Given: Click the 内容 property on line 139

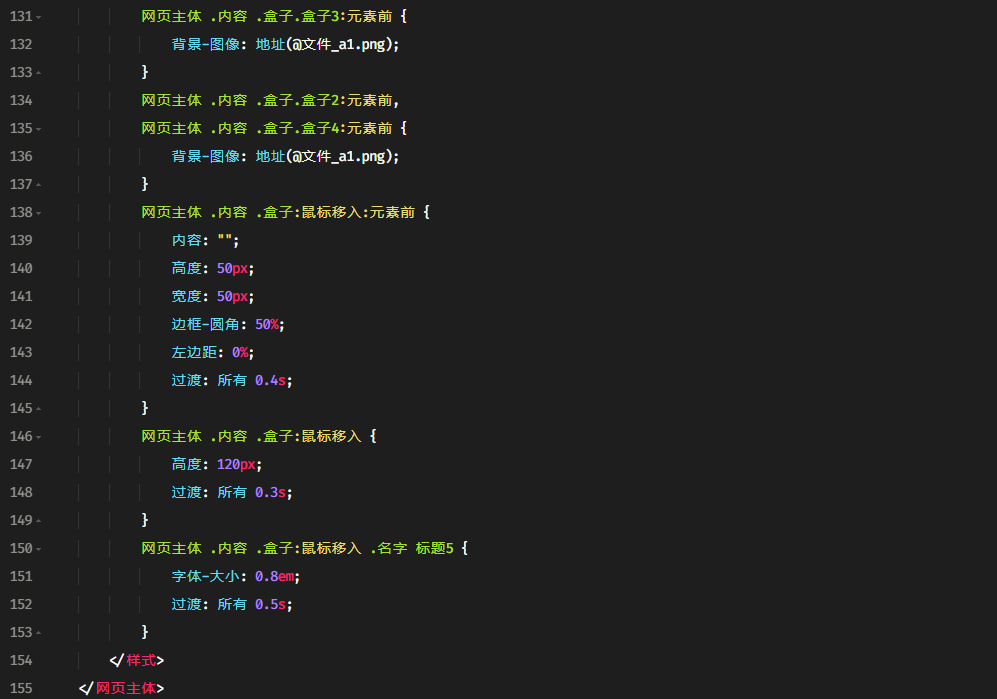Looking at the screenshot, I should point(186,240).
